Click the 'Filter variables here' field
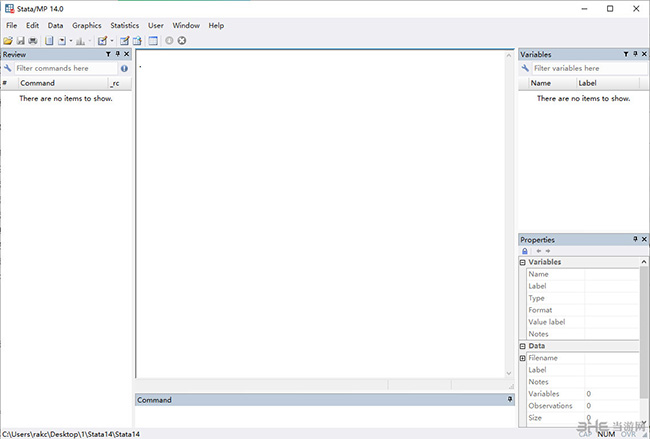The height and width of the screenshot is (439, 650). (x=589, y=68)
